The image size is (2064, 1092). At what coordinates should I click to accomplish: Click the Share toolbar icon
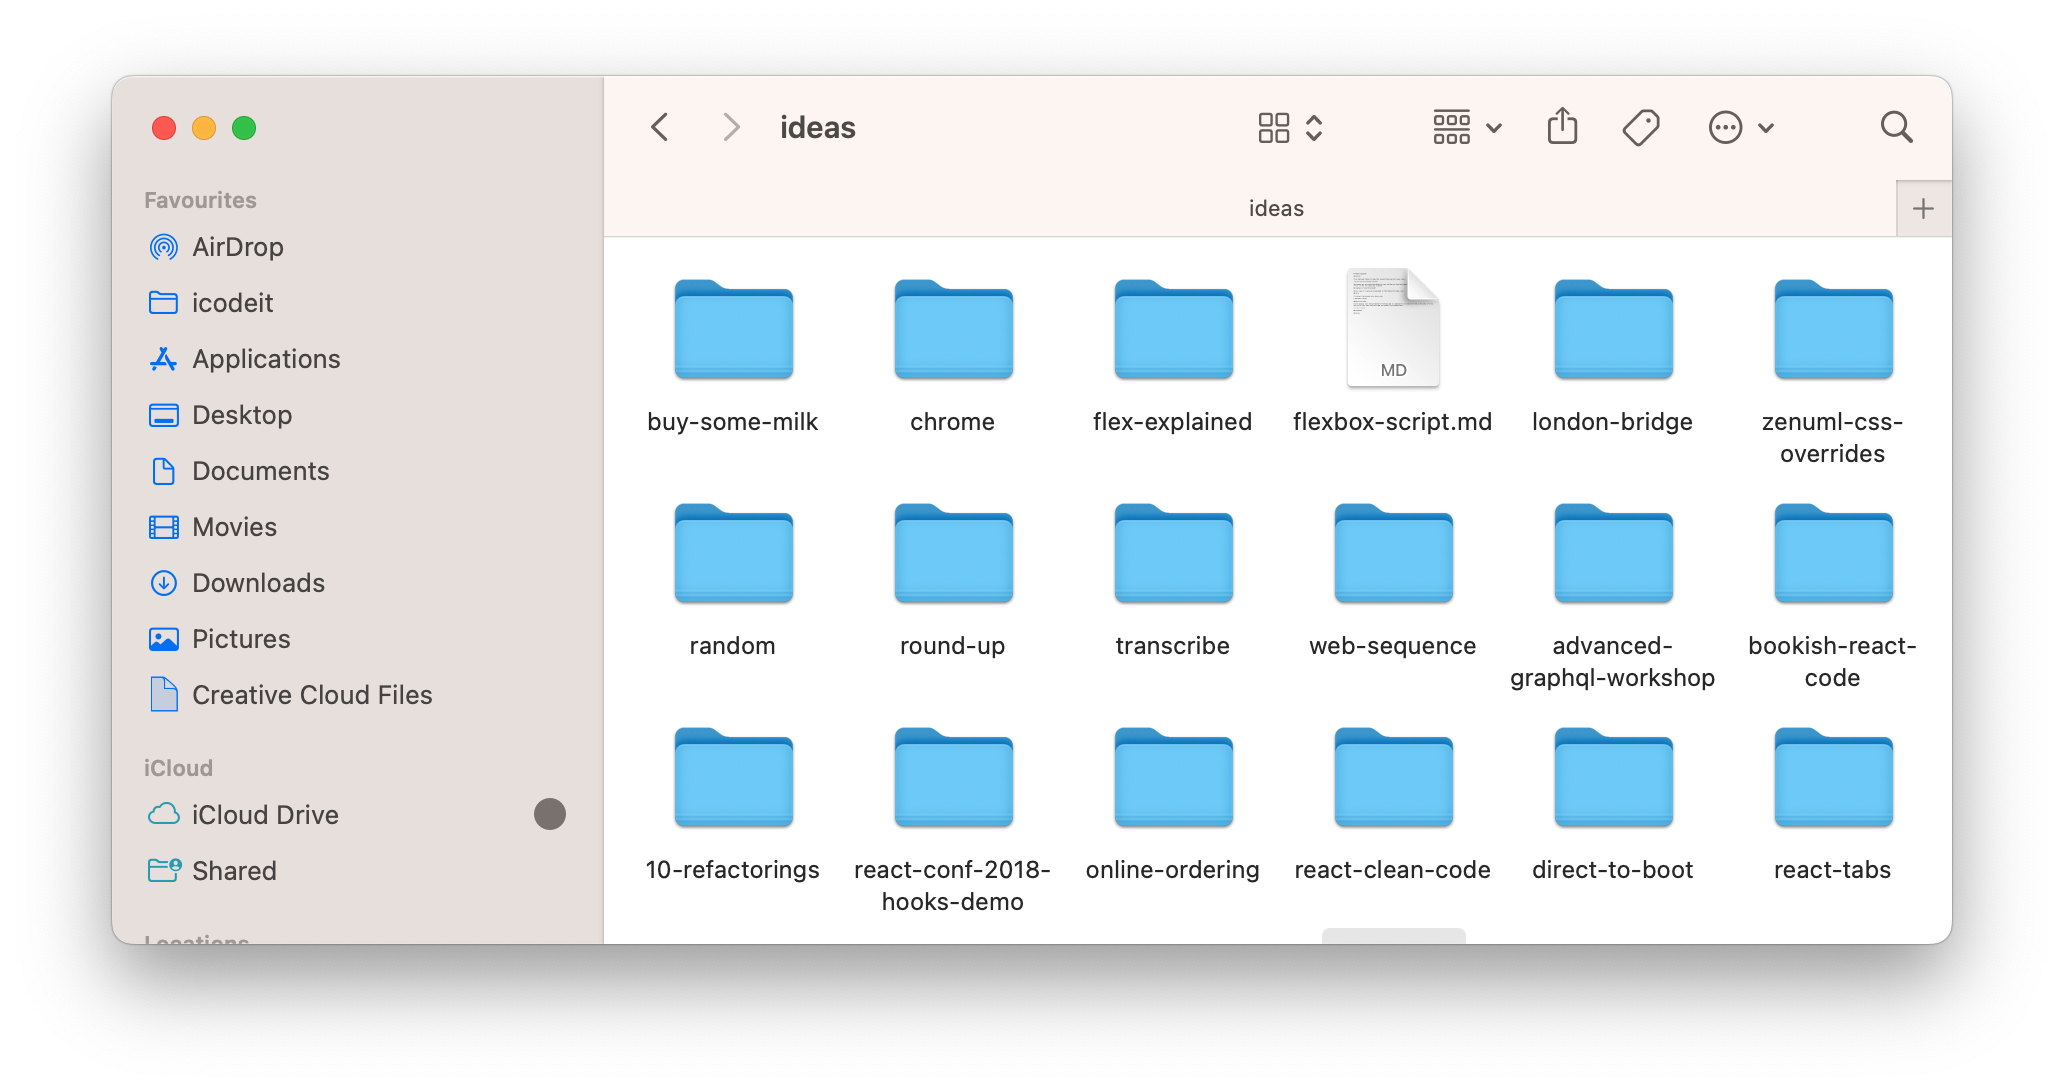tap(1562, 127)
